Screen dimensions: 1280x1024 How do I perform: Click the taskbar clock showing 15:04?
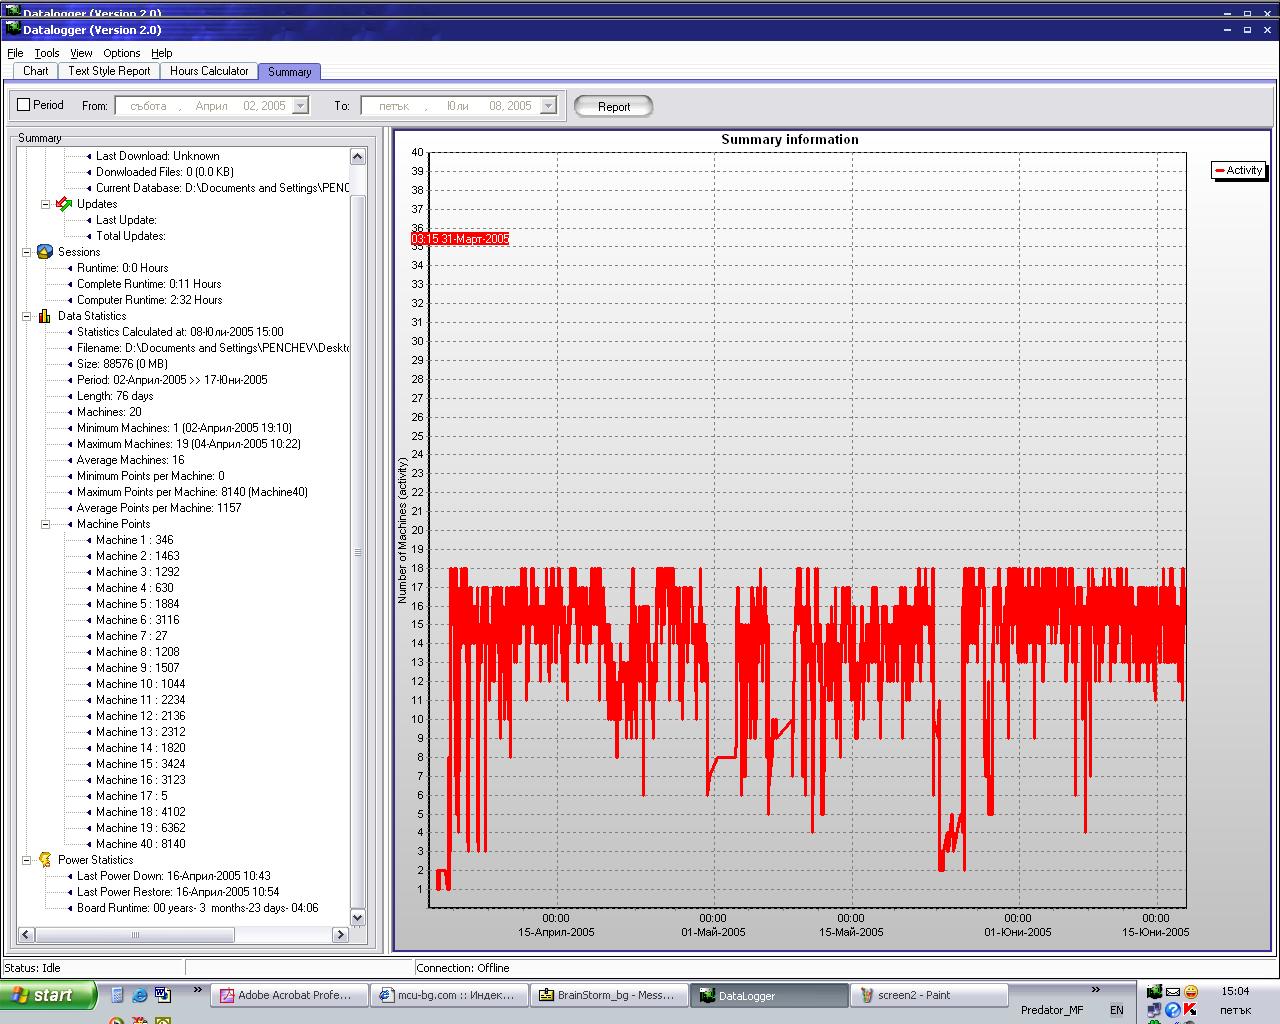tap(1236, 991)
